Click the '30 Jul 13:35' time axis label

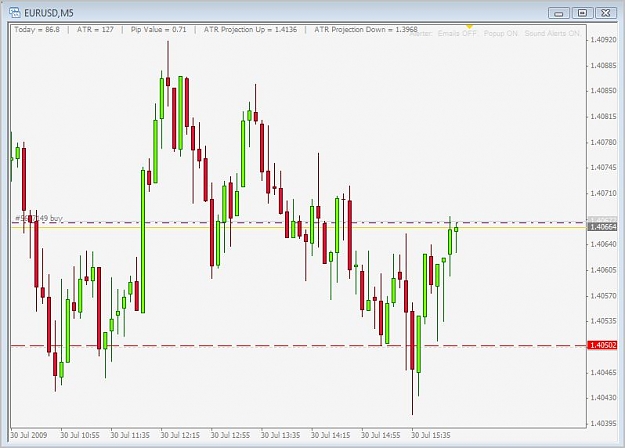(281, 435)
